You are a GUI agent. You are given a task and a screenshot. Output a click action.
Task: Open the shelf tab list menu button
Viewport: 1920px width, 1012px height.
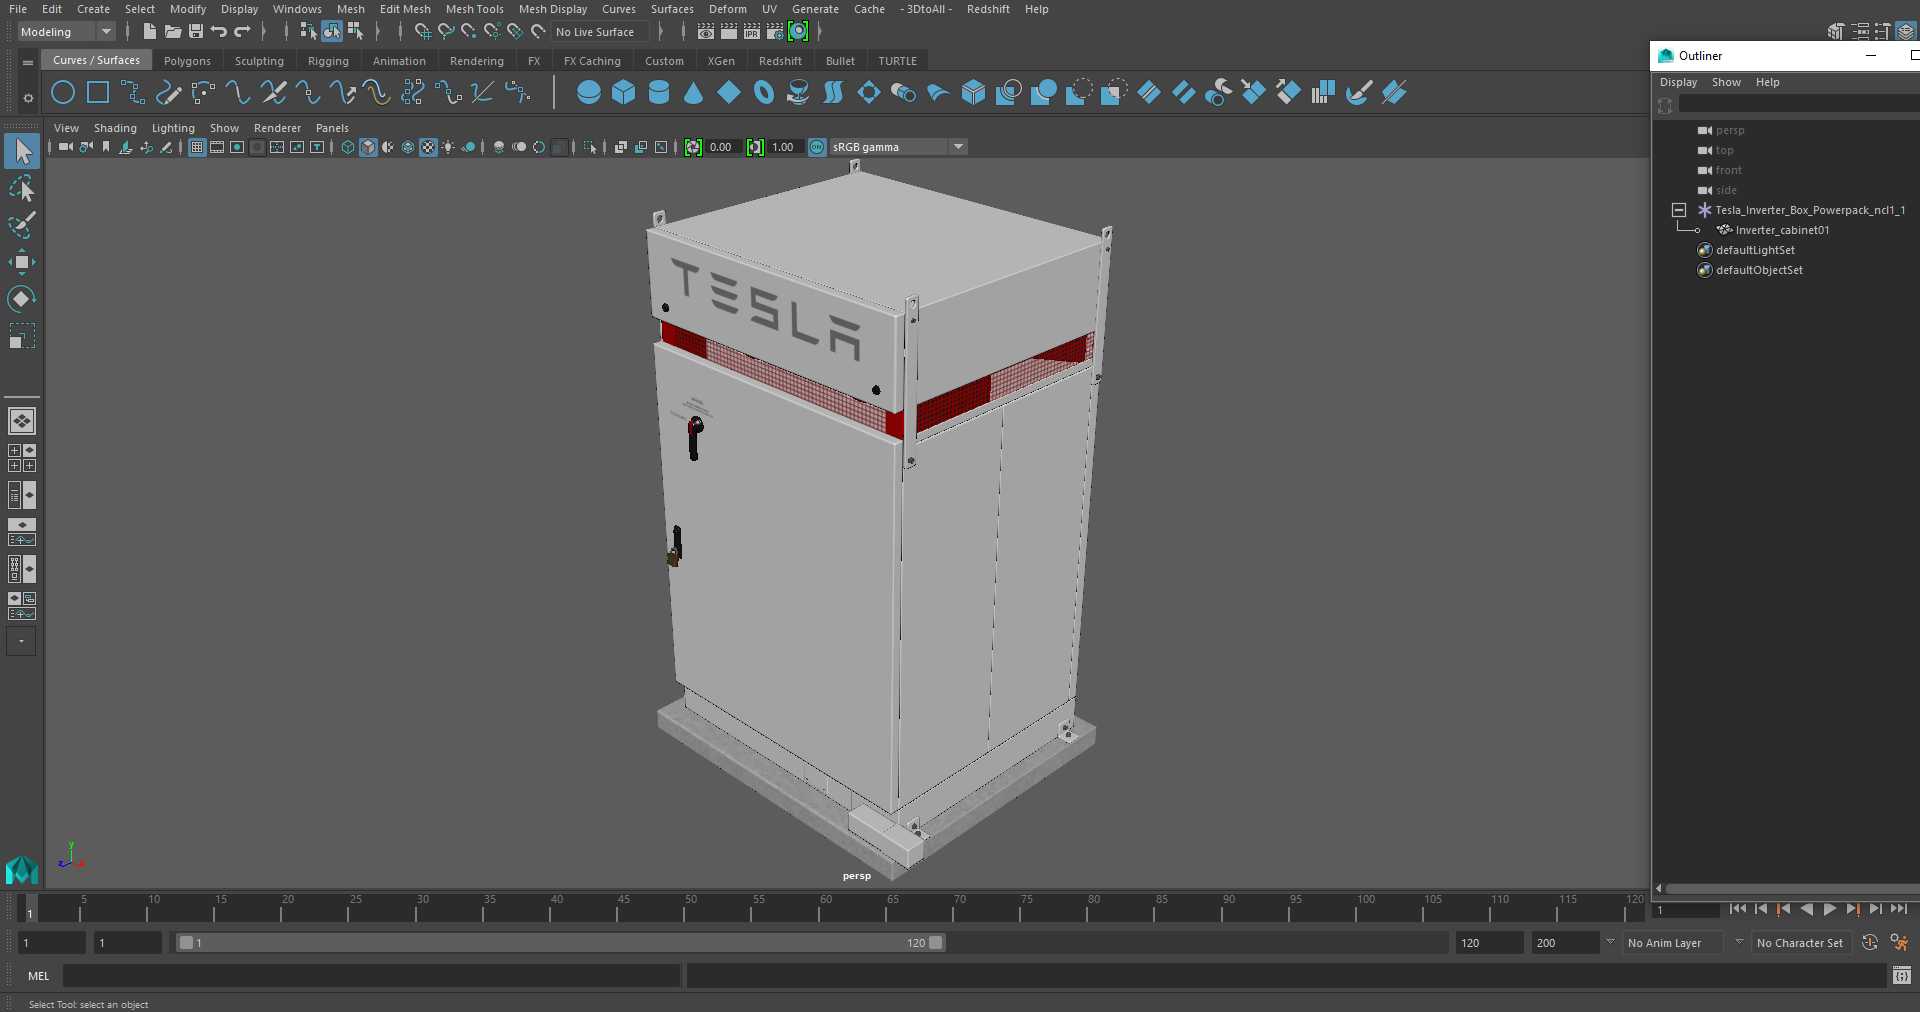pos(28,62)
